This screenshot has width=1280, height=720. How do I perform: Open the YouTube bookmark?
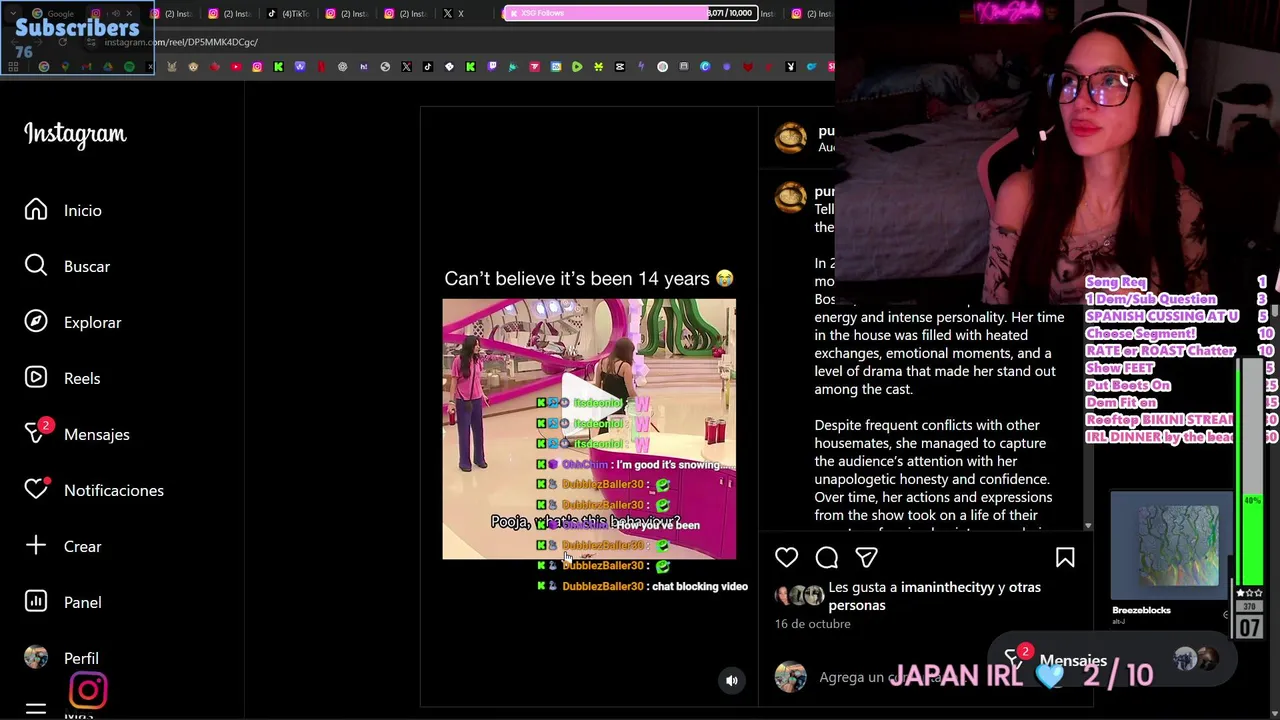(x=236, y=67)
